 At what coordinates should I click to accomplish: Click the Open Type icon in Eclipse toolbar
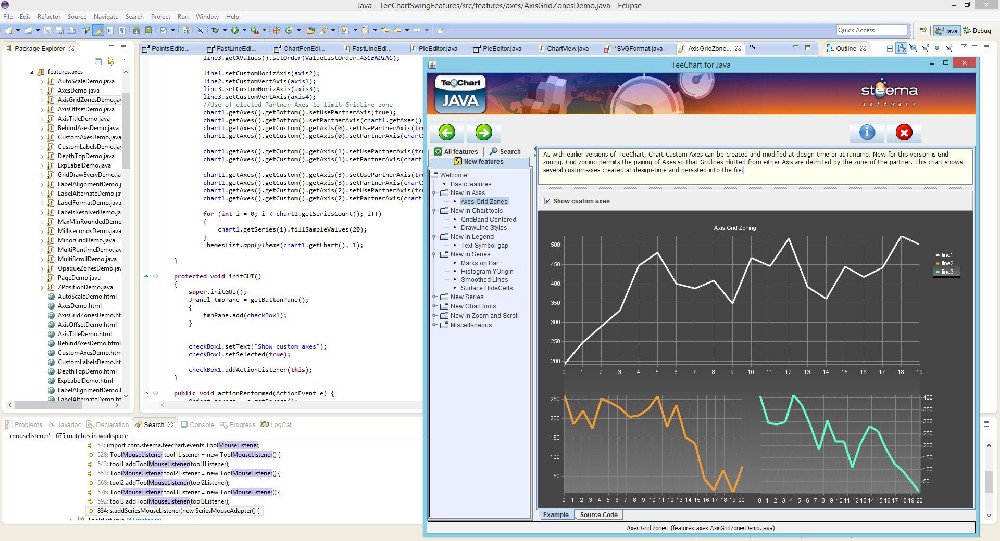coord(311,30)
